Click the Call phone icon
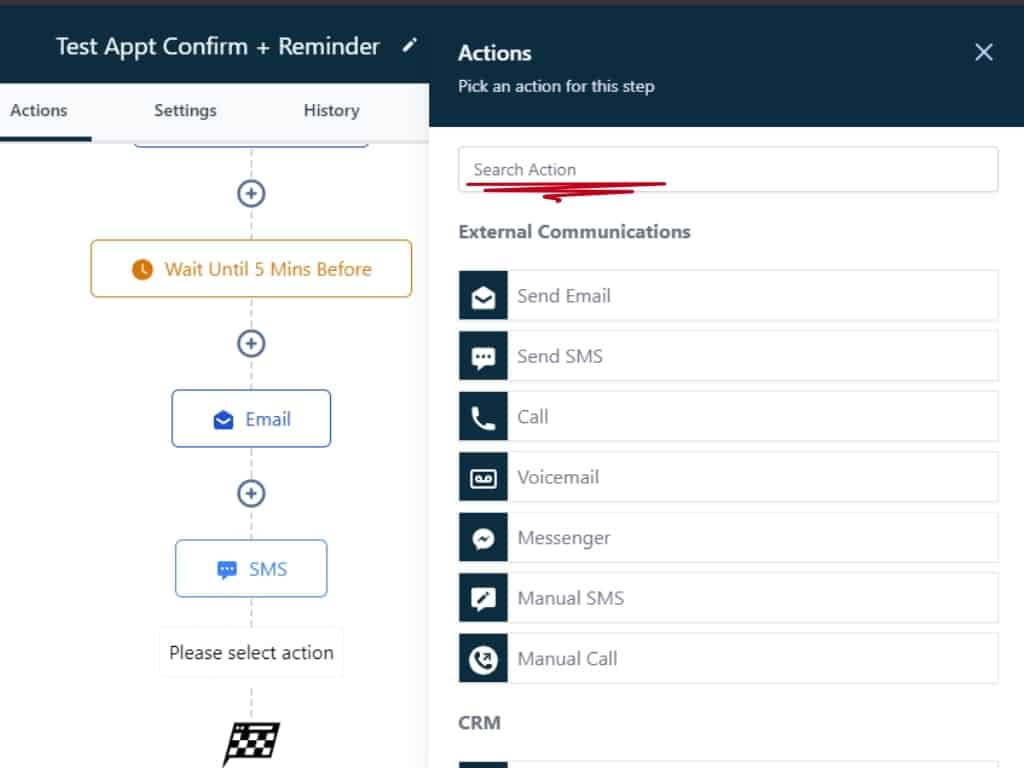 click(483, 417)
